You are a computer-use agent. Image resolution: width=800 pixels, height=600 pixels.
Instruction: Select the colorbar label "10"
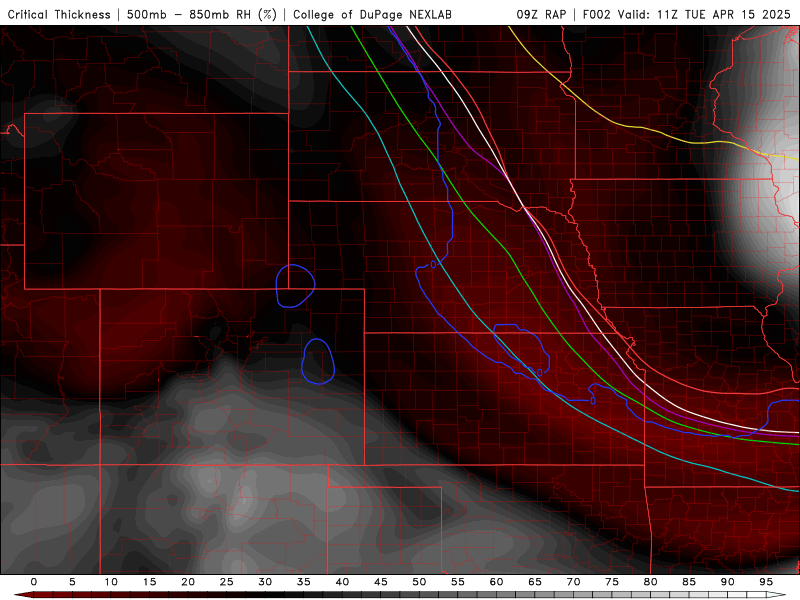(x=111, y=582)
